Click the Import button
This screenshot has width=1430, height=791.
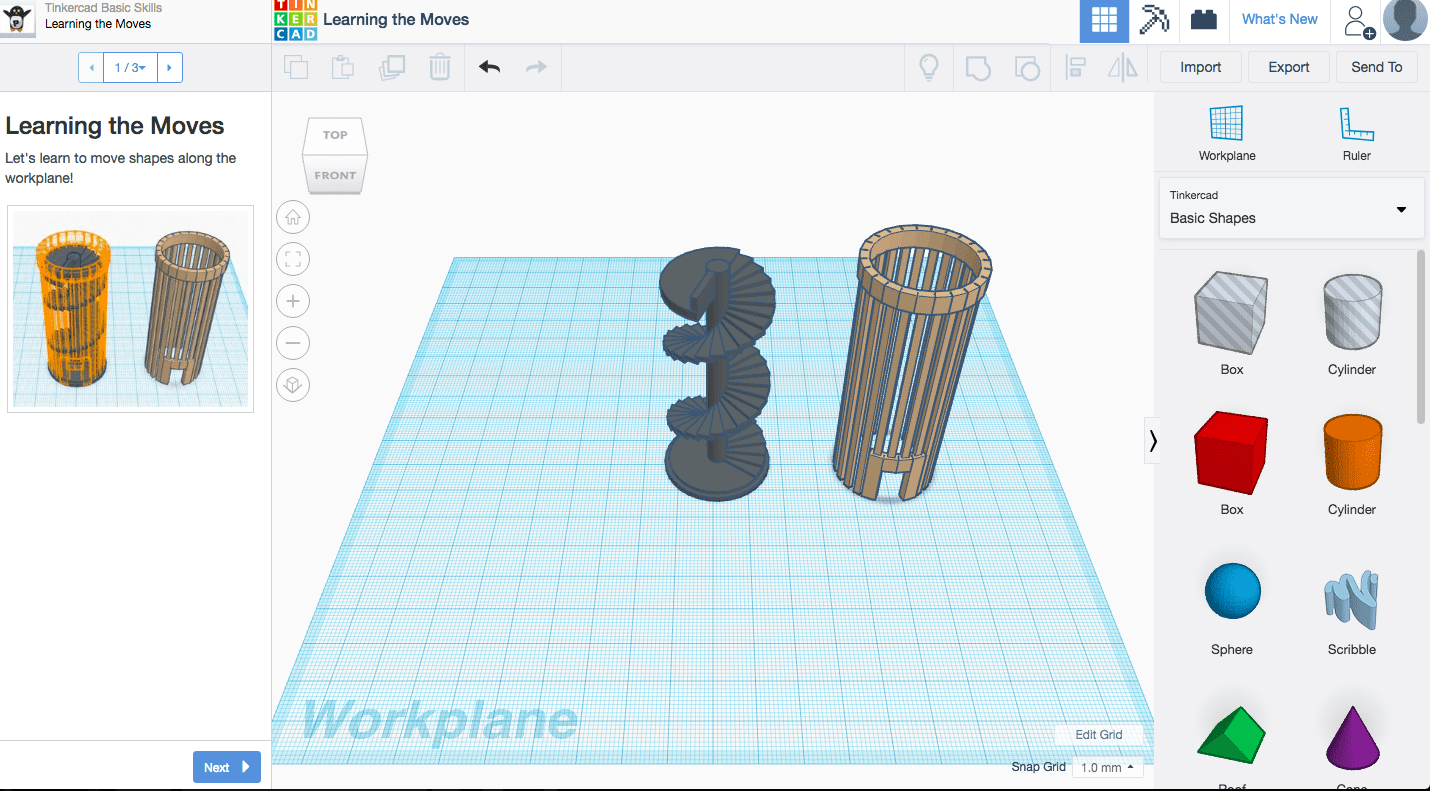click(1201, 67)
